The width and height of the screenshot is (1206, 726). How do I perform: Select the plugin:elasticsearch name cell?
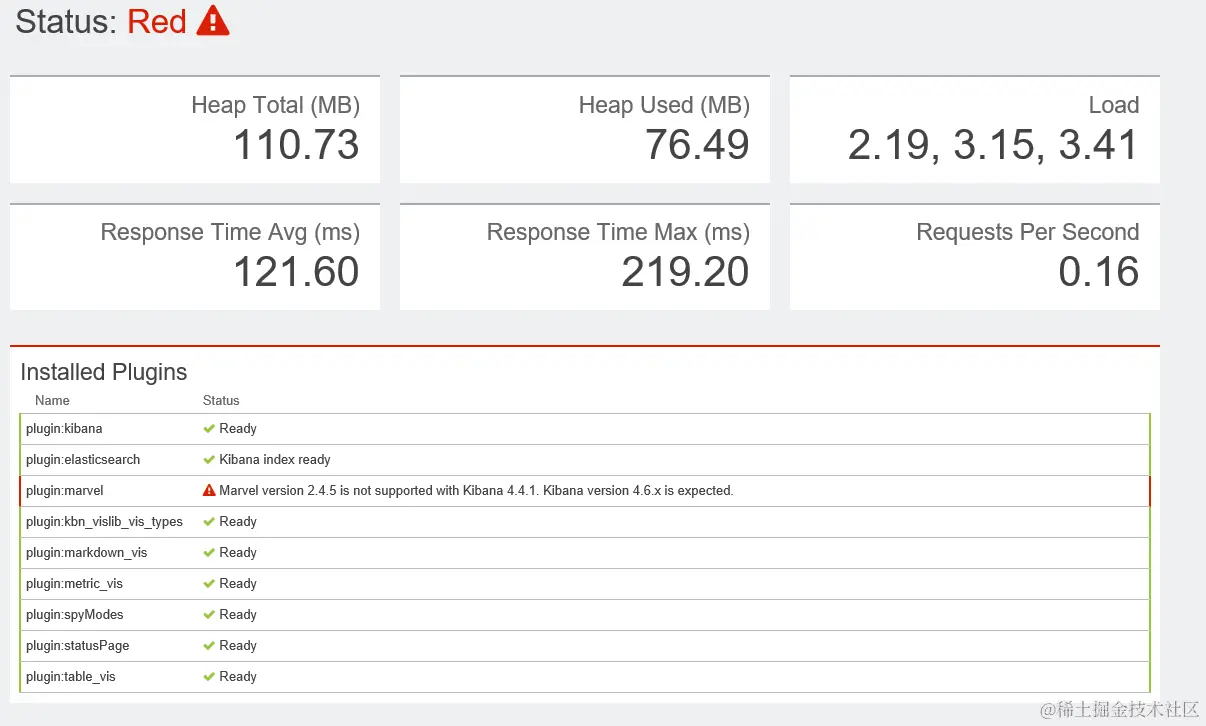click(x=83, y=460)
